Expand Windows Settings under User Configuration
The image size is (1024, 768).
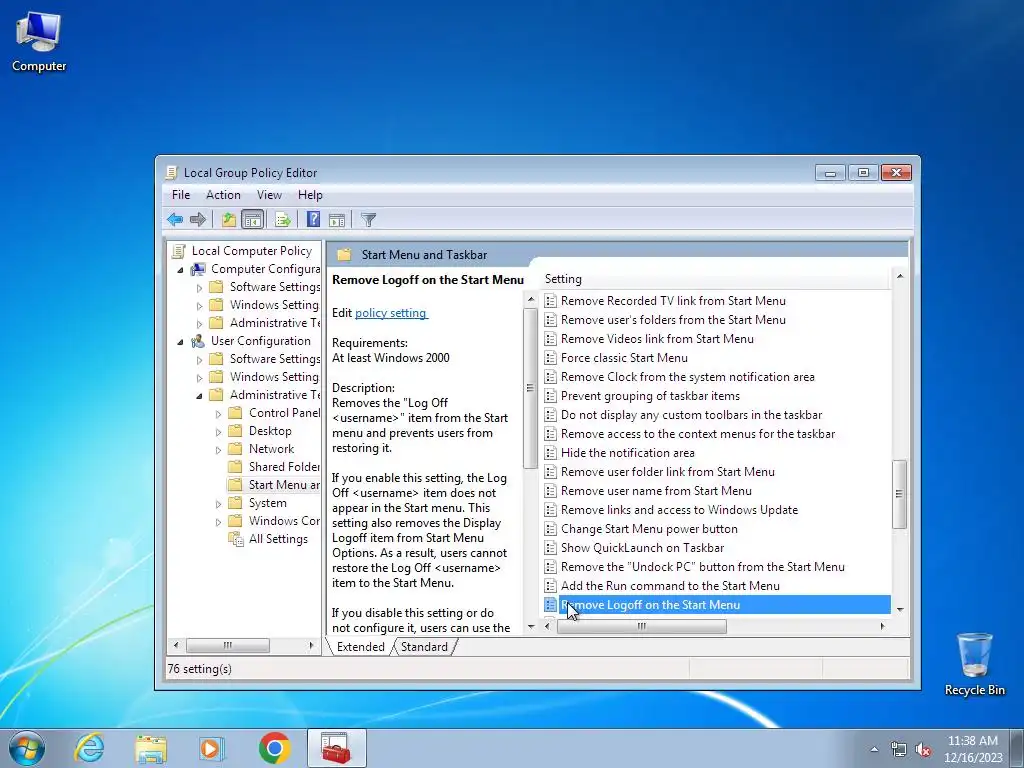(199, 377)
